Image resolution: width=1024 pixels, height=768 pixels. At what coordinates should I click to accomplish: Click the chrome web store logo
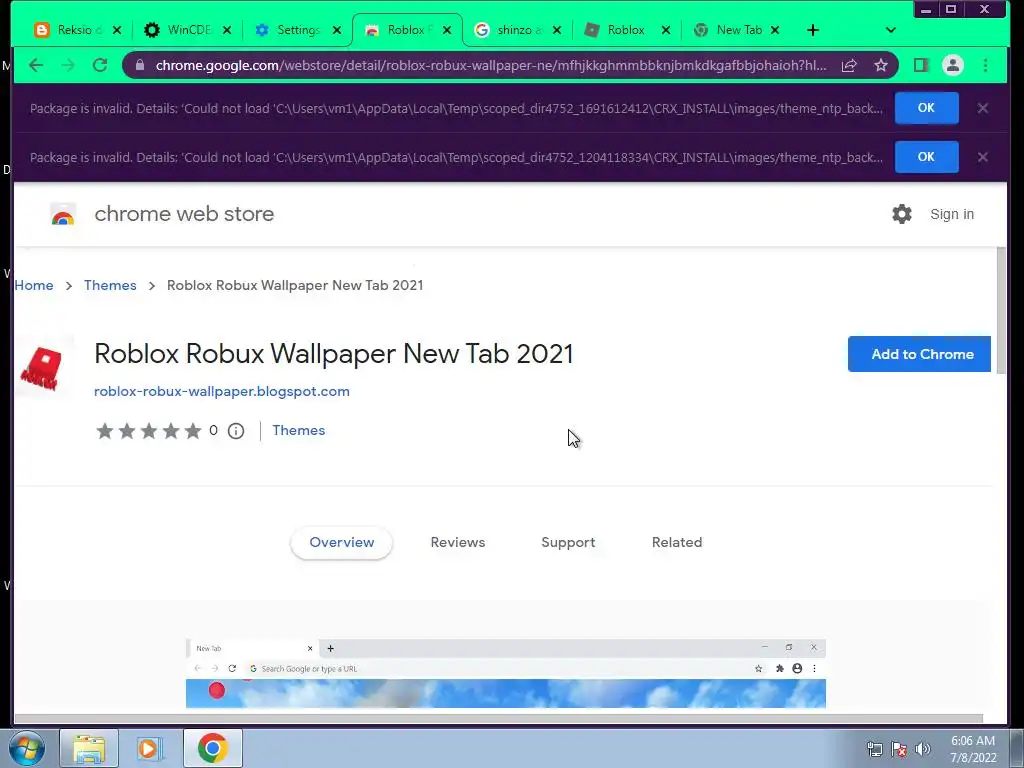point(63,214)
